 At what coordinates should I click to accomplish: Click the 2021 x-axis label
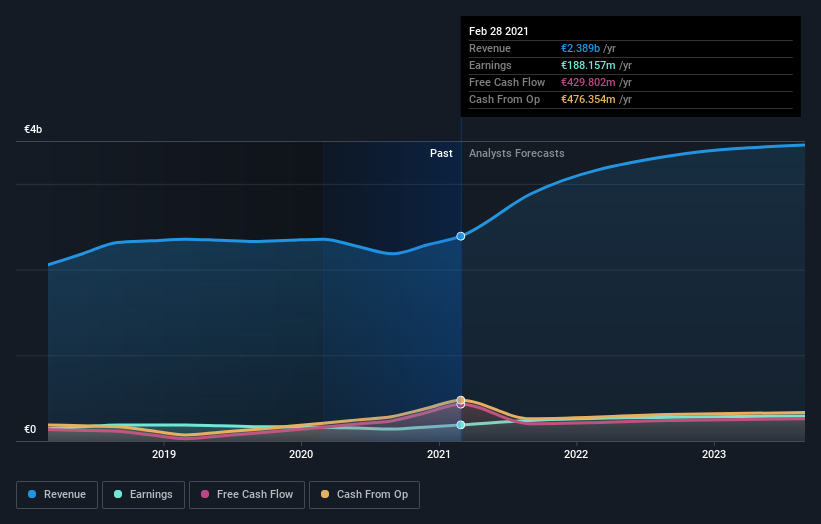[439, 454]
